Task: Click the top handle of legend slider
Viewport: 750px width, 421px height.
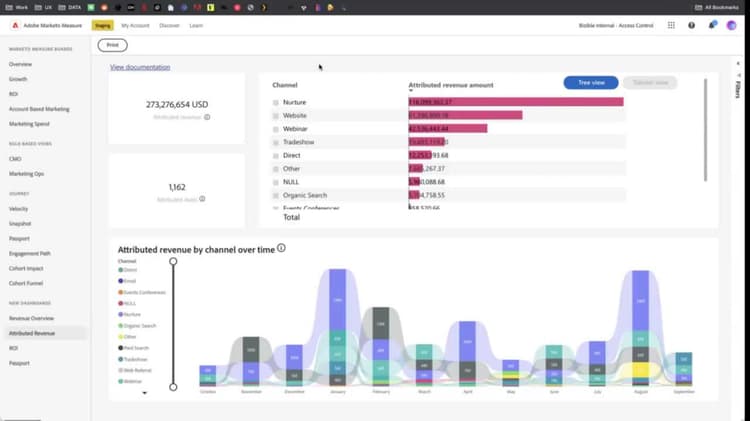Action: click(x=173, y=261)
